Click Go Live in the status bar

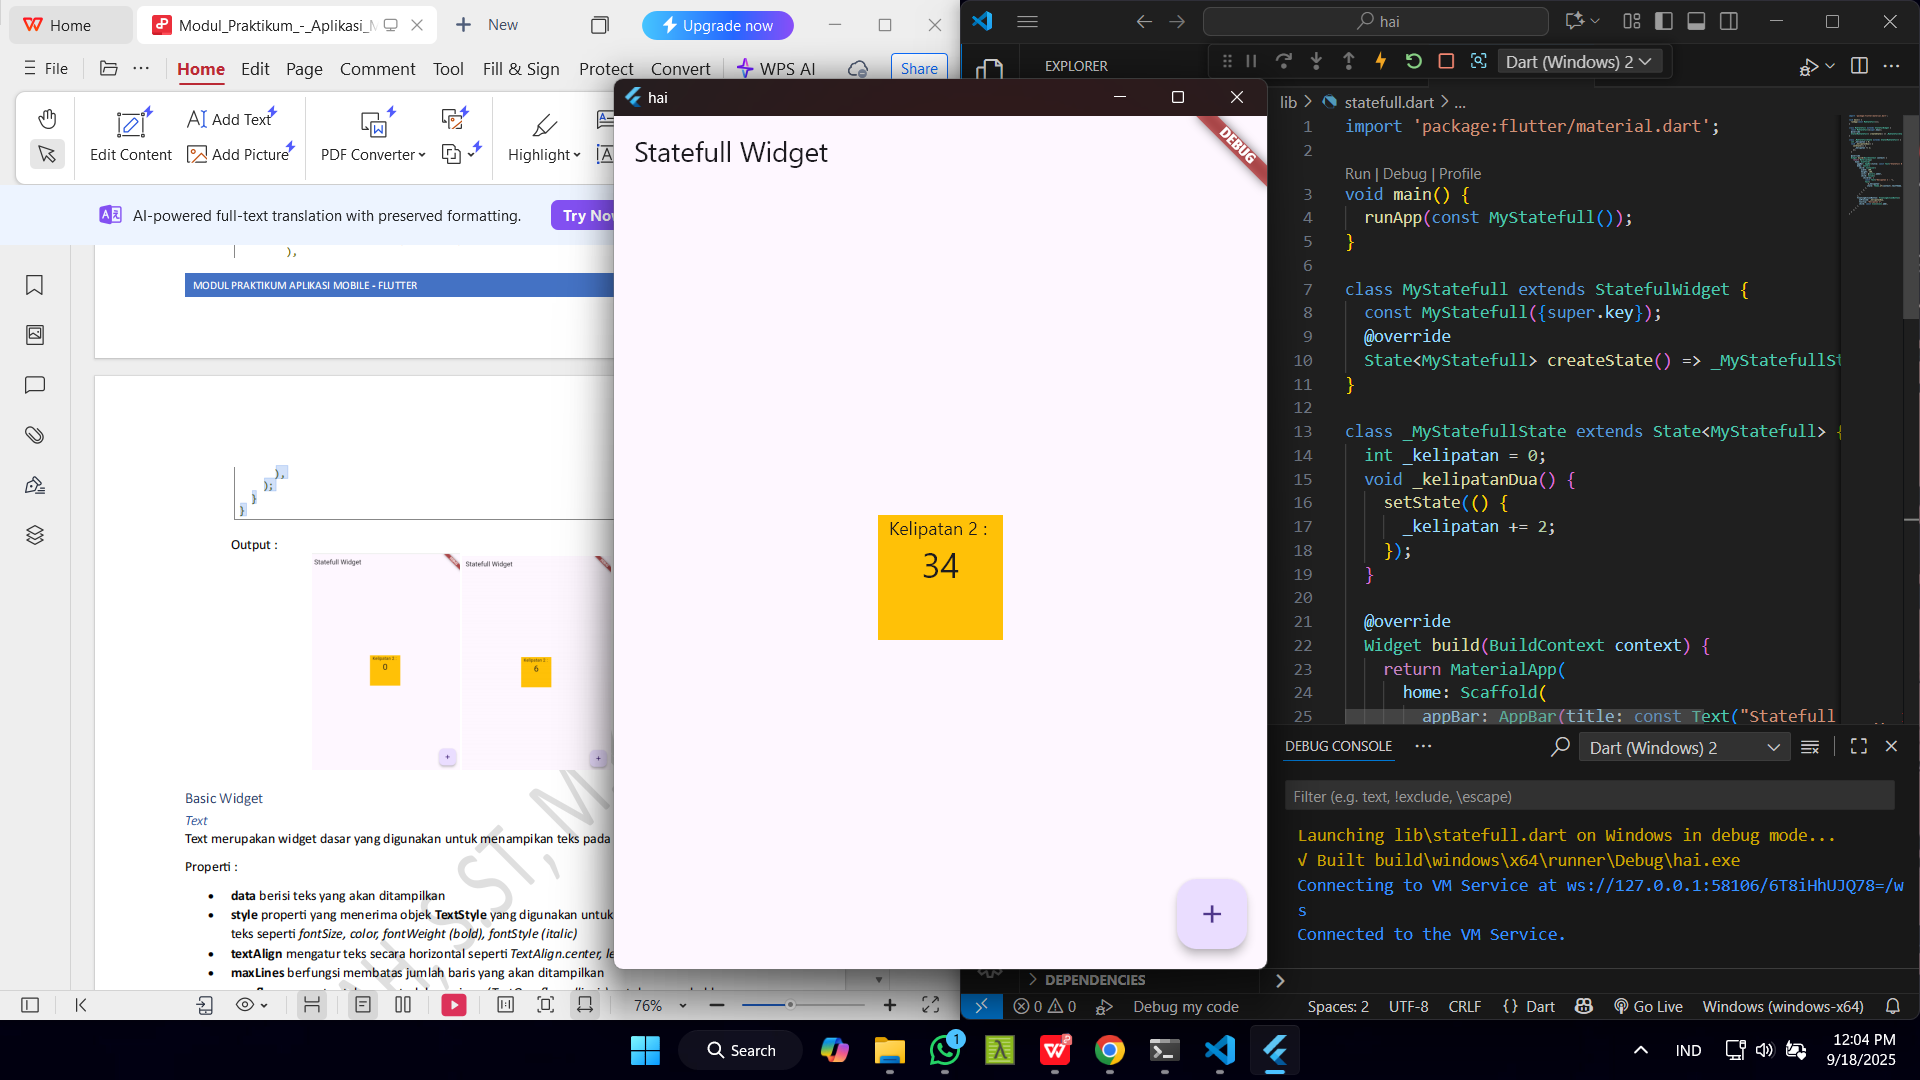pyautogui.click(x=1648, y=1007)
